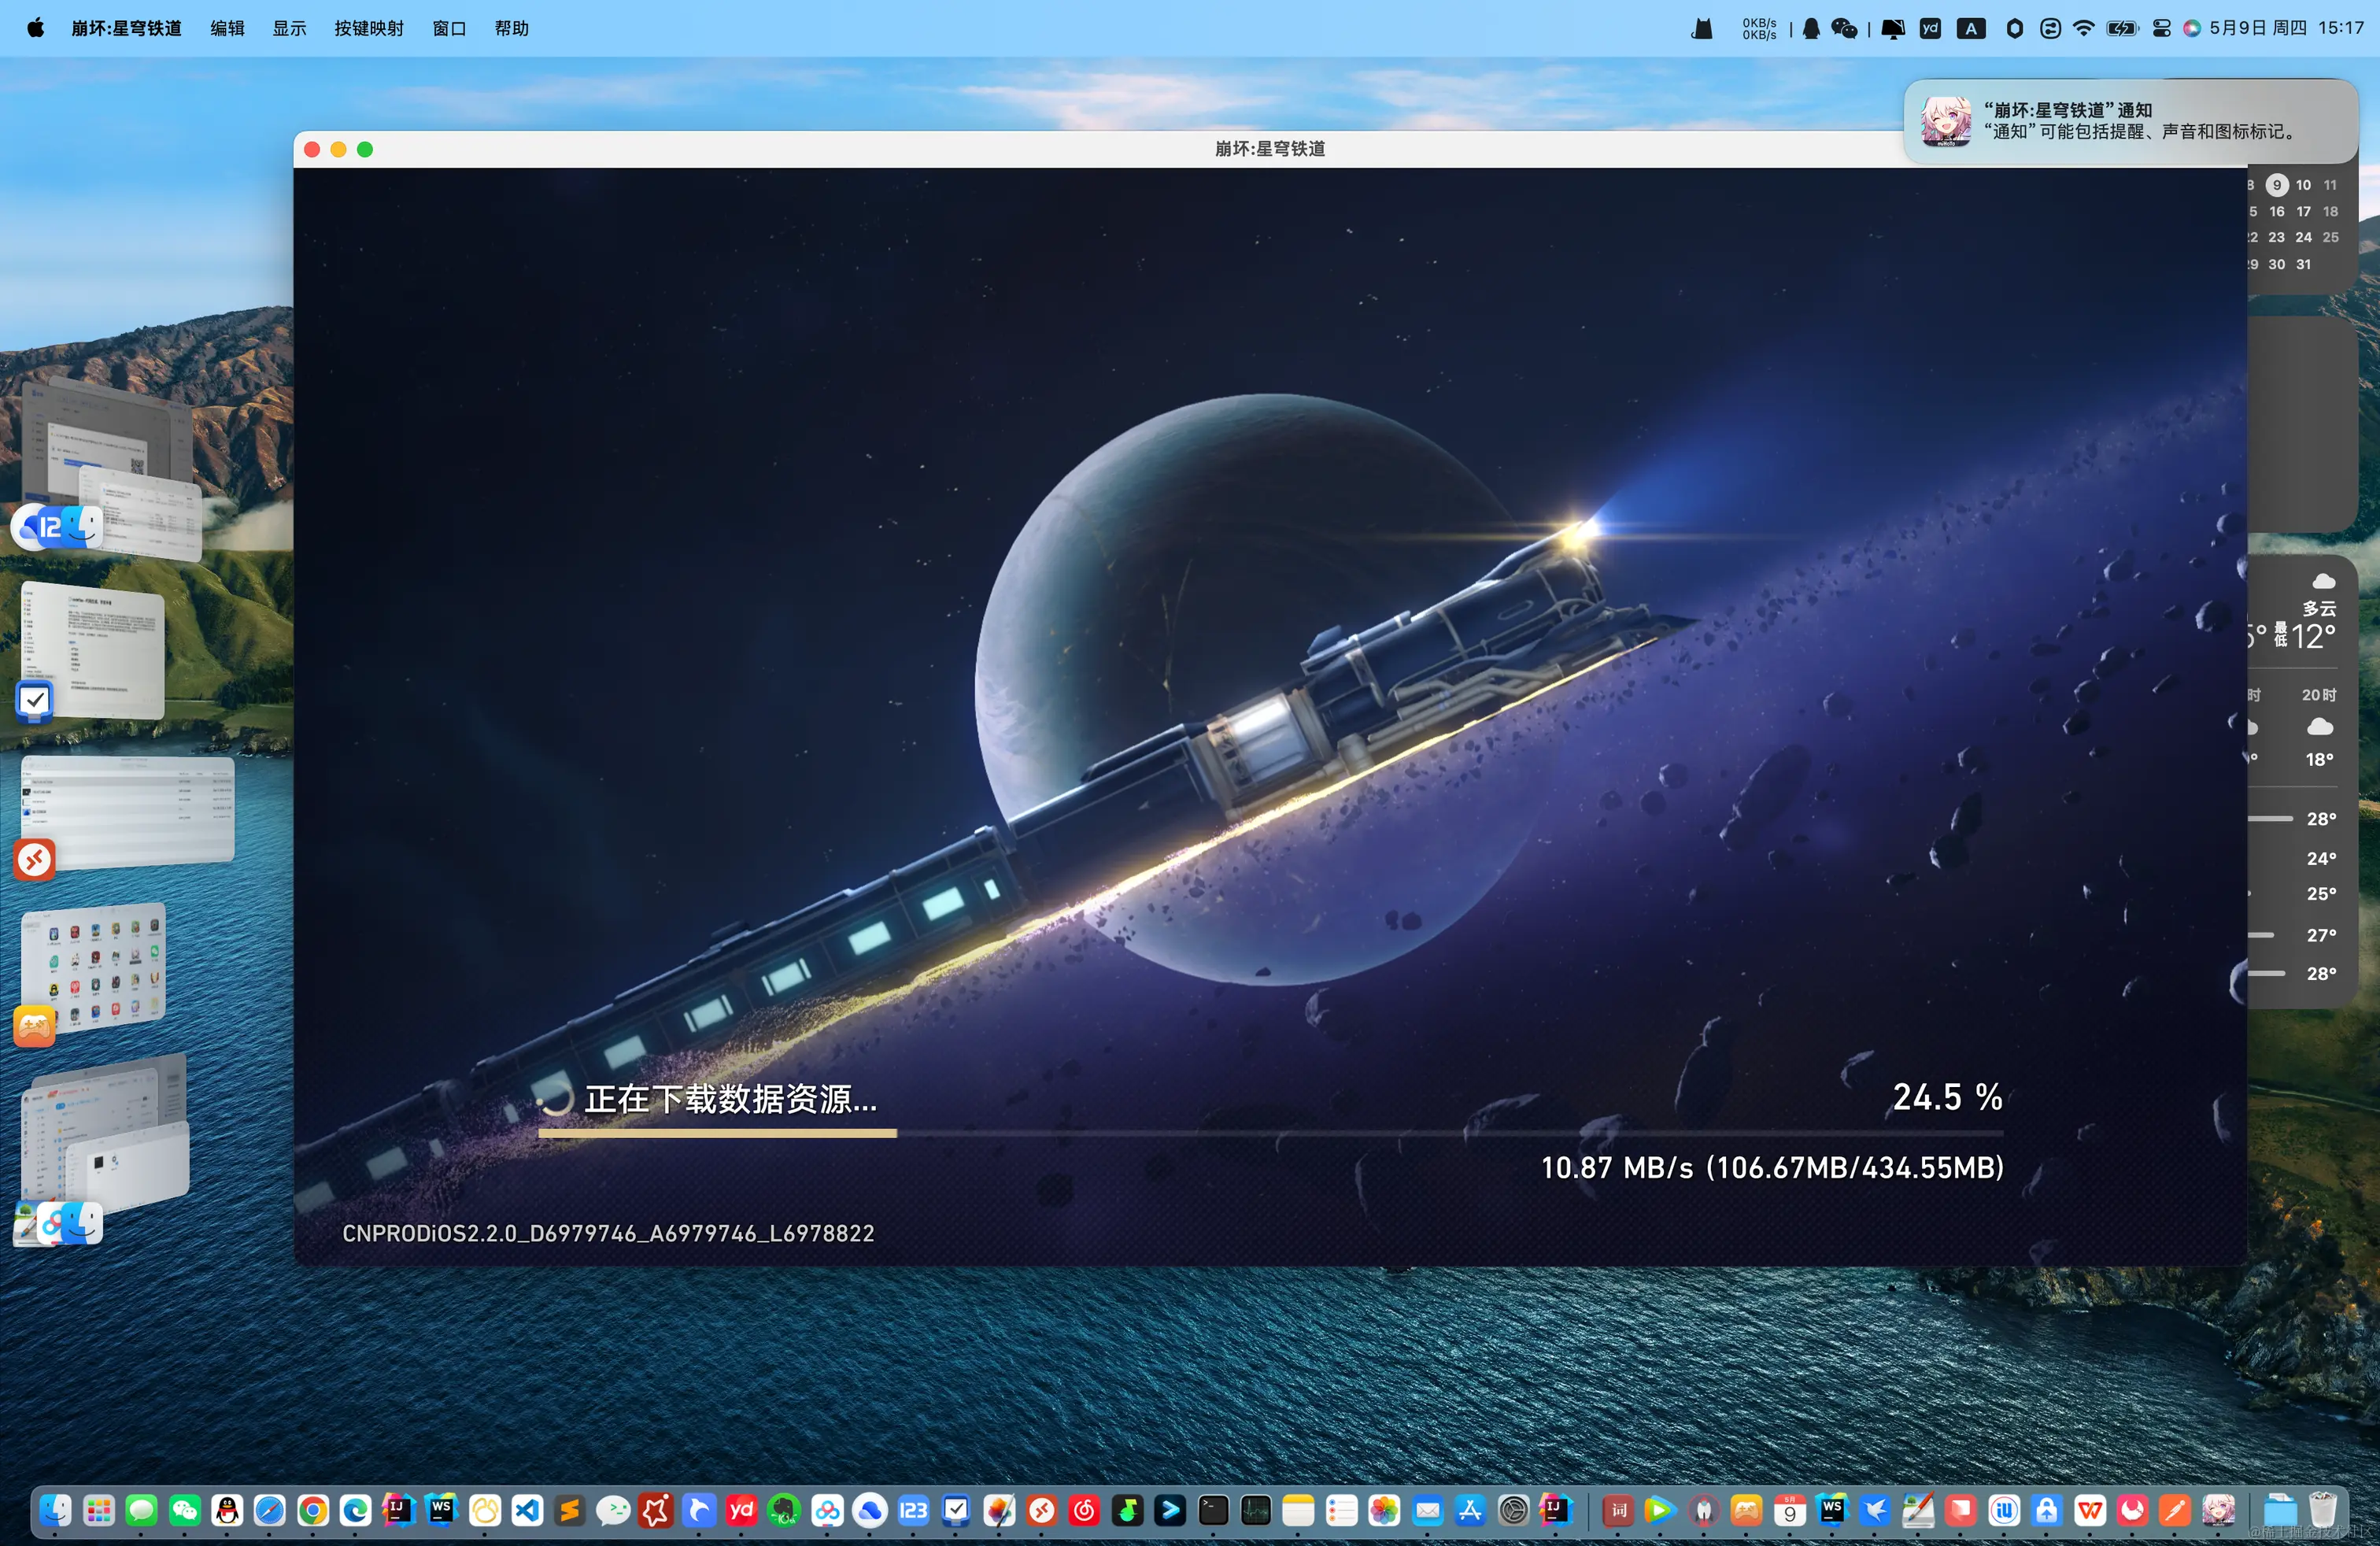Open the Apple menu
Viewport: 2380px width, 1546px height.
[36, 28]
